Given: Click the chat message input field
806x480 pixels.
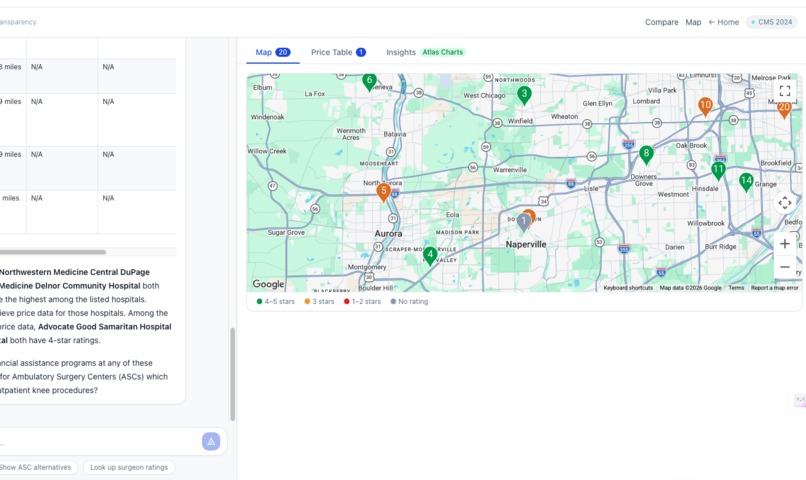Looking at the screenshot, I should [98, 441].
